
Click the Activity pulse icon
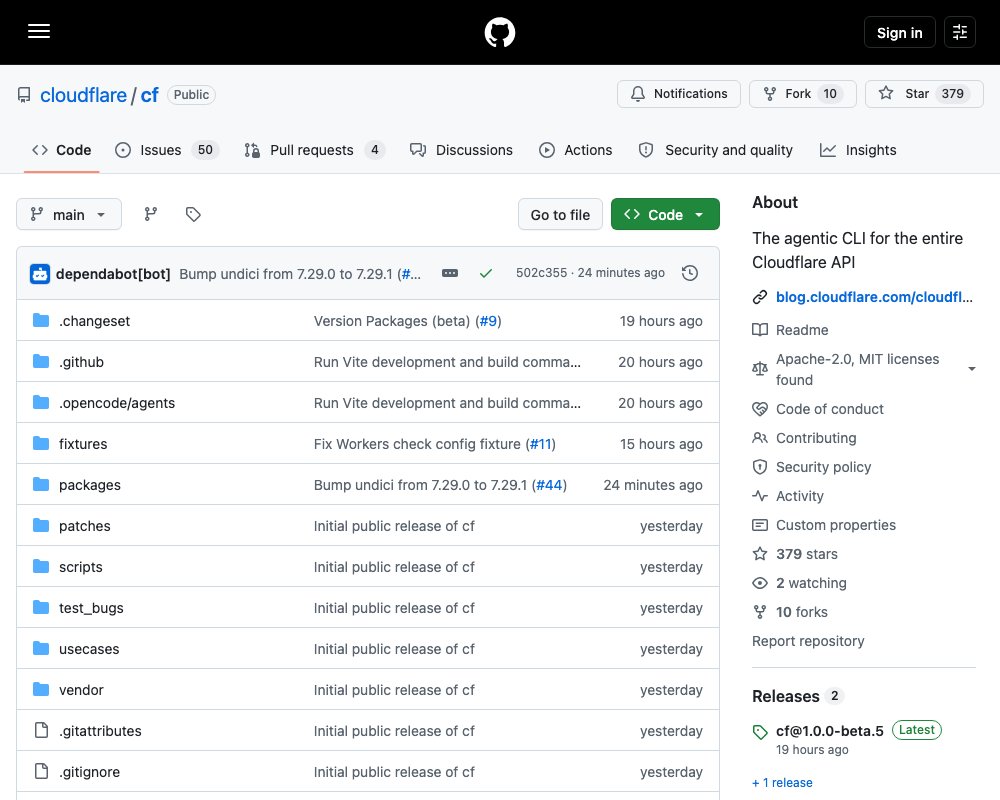click(760, 496)
